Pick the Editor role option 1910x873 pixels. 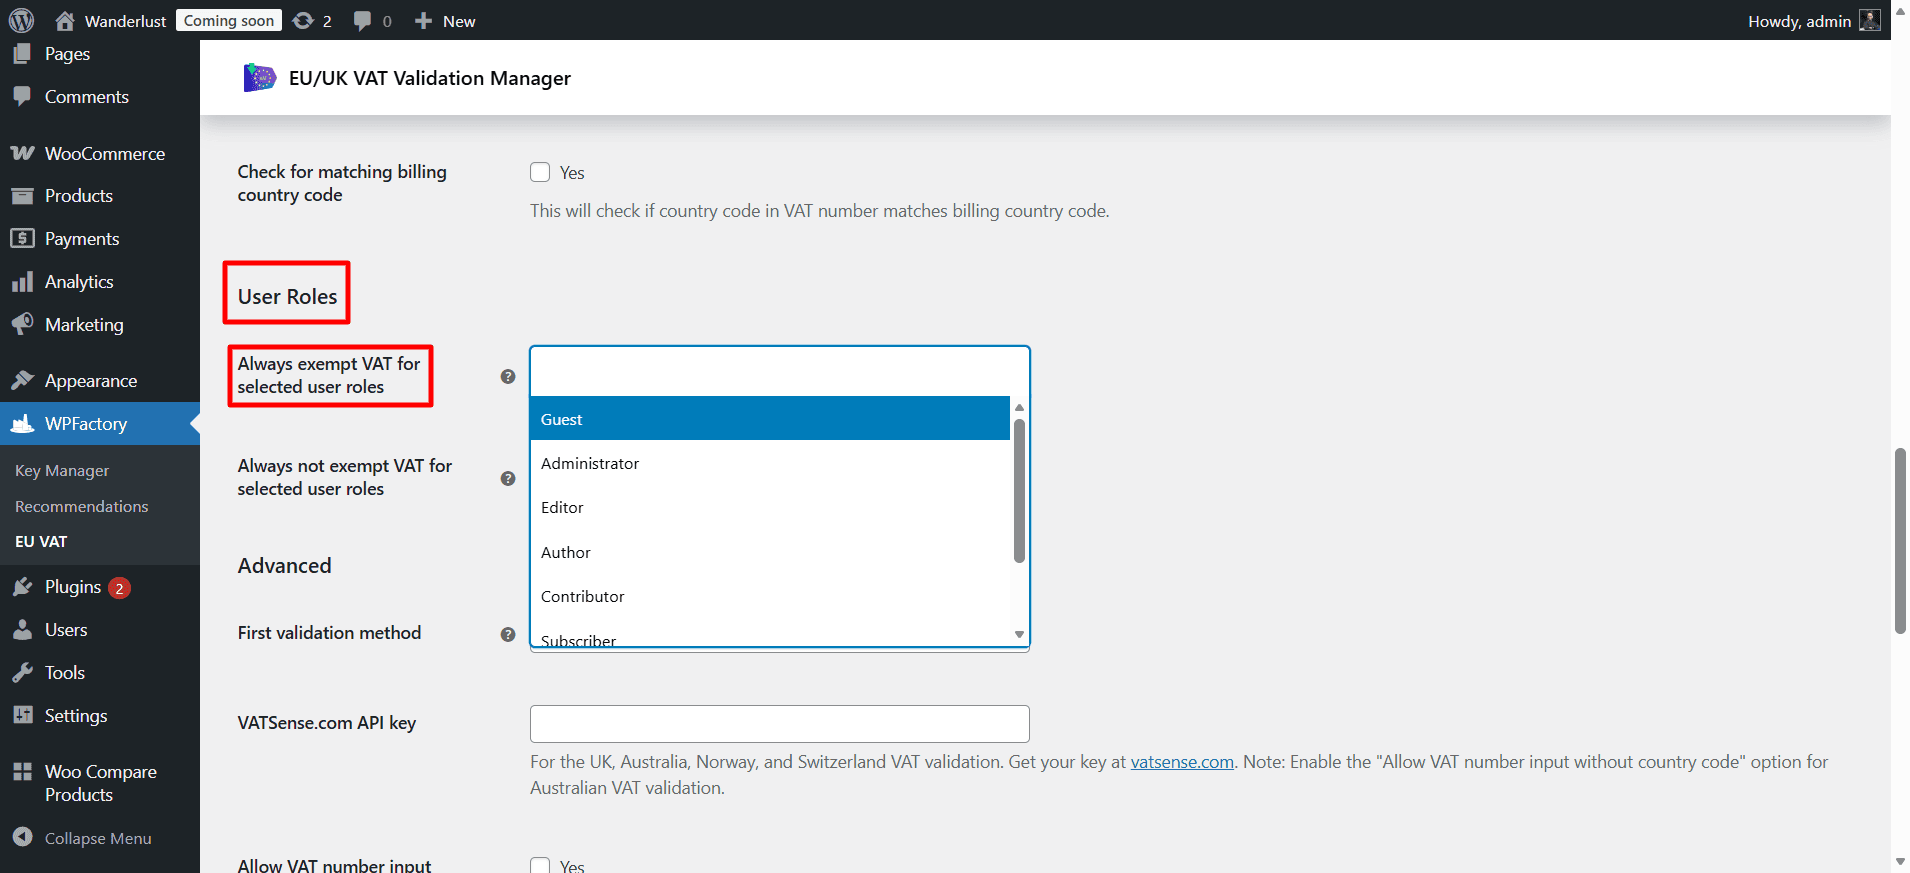[770, 507]
